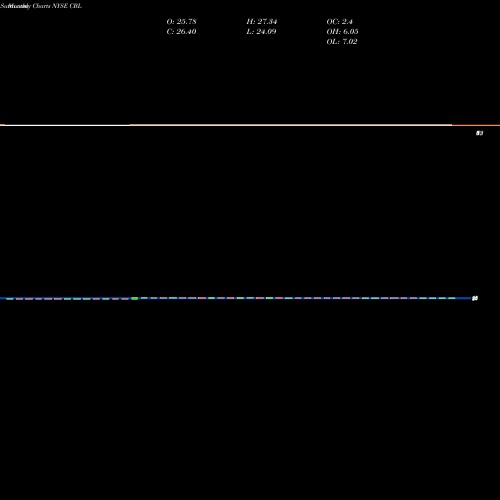Click the bright green candle on the price line
The width and height of the screenshot is (500, 500).
pos(135,298)
